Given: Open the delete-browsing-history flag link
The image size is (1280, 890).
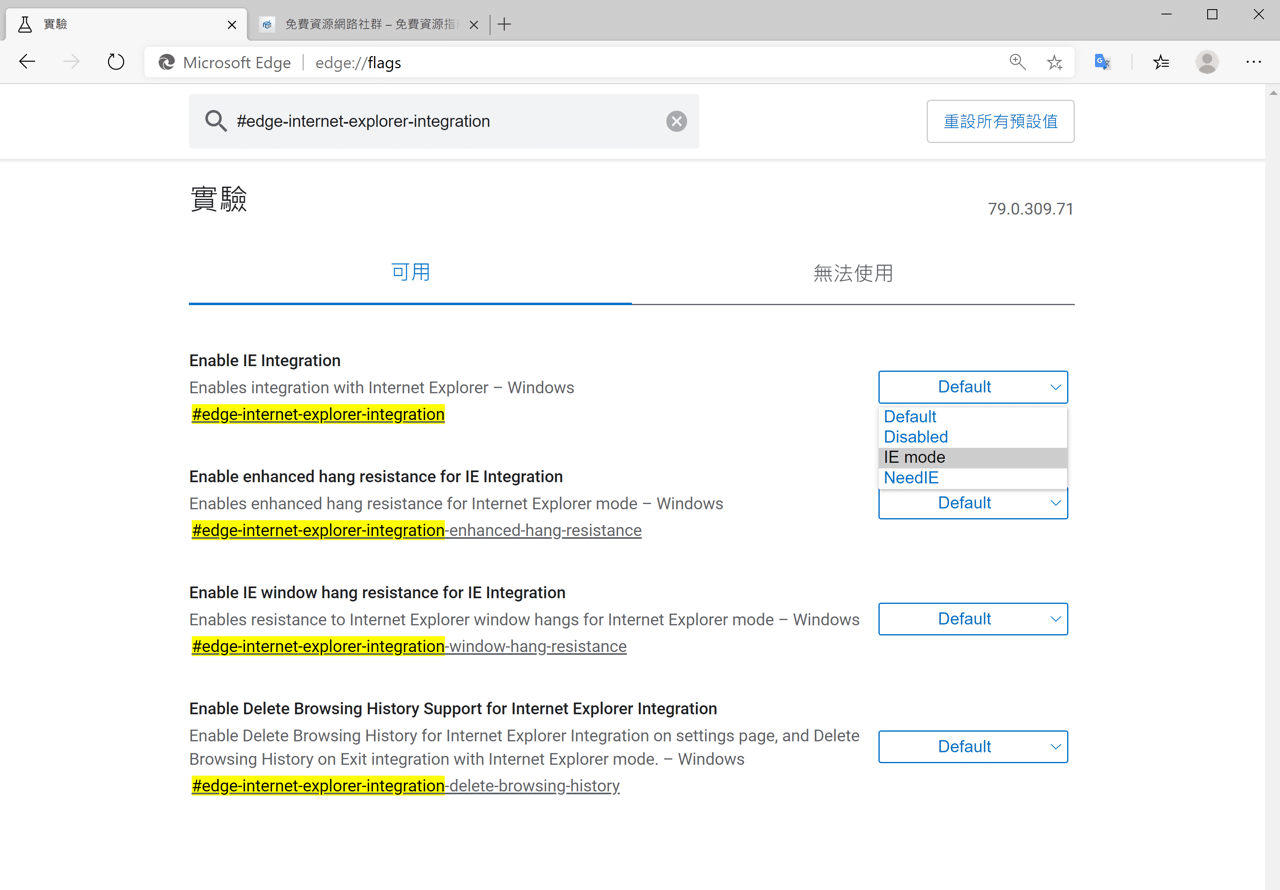Looking at the screenshot, I should (x=406, y=786).
